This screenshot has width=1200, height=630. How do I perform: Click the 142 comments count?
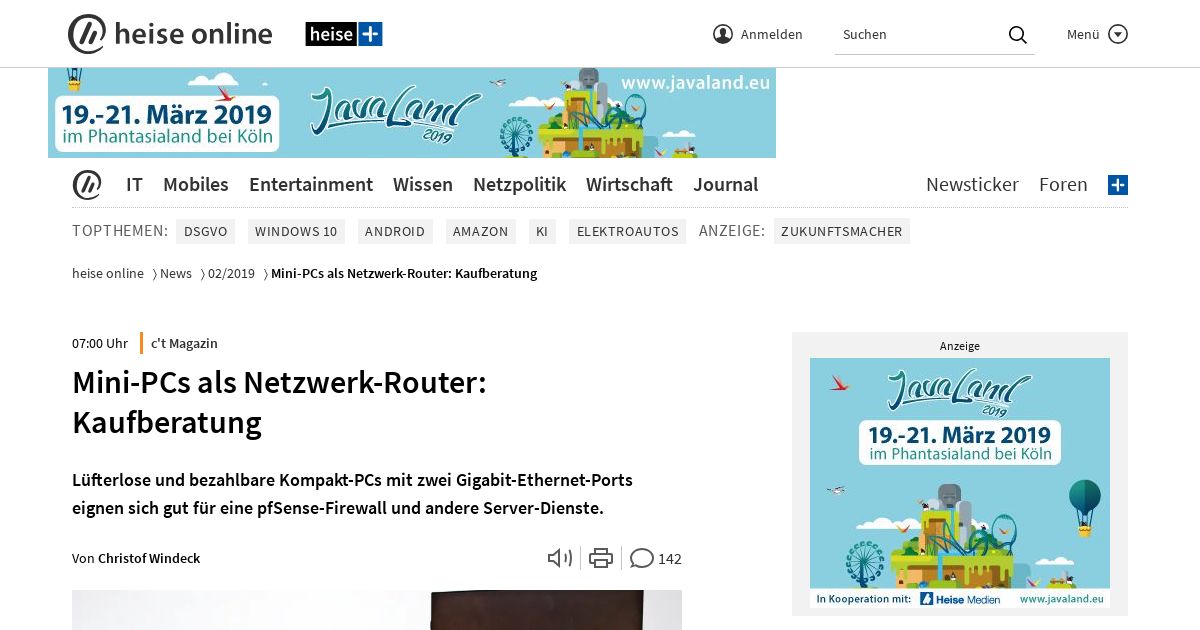point(670,558)
